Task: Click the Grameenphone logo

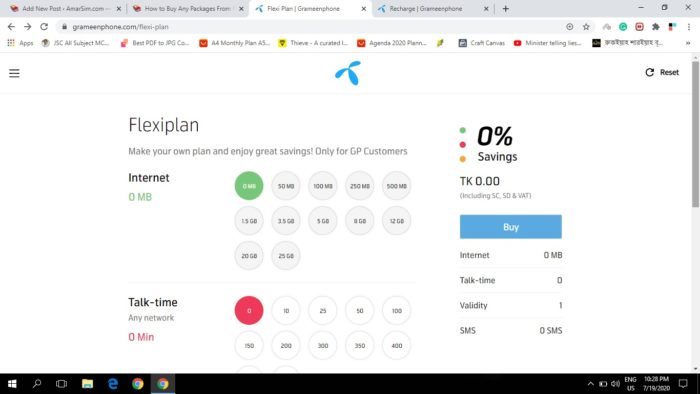Action: click(x=348, y=73)
